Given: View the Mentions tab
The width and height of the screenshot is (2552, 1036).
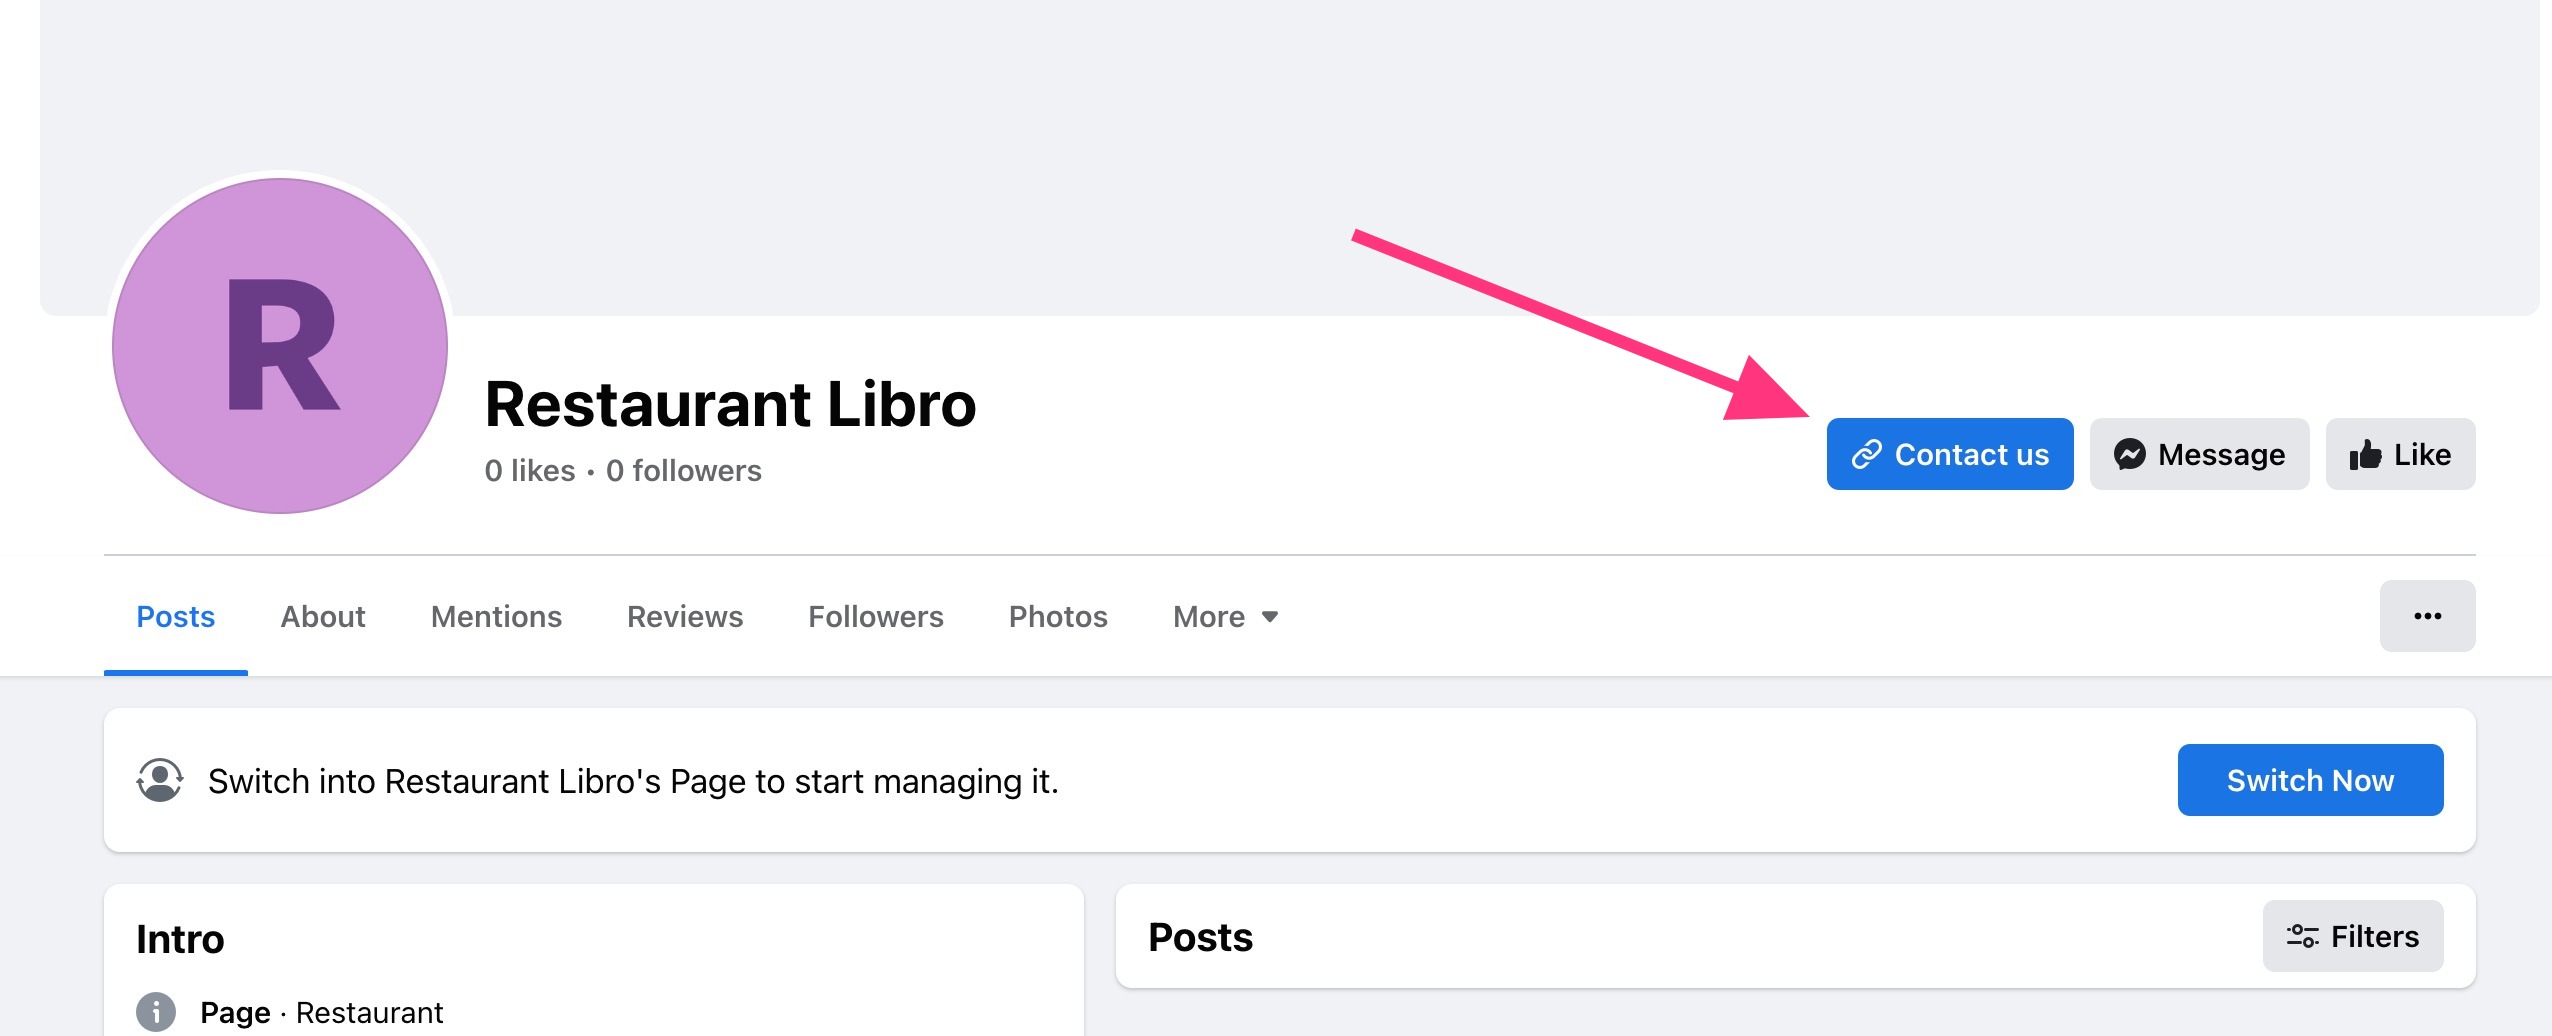Looking at the screenshot, I should coord(496,616).
